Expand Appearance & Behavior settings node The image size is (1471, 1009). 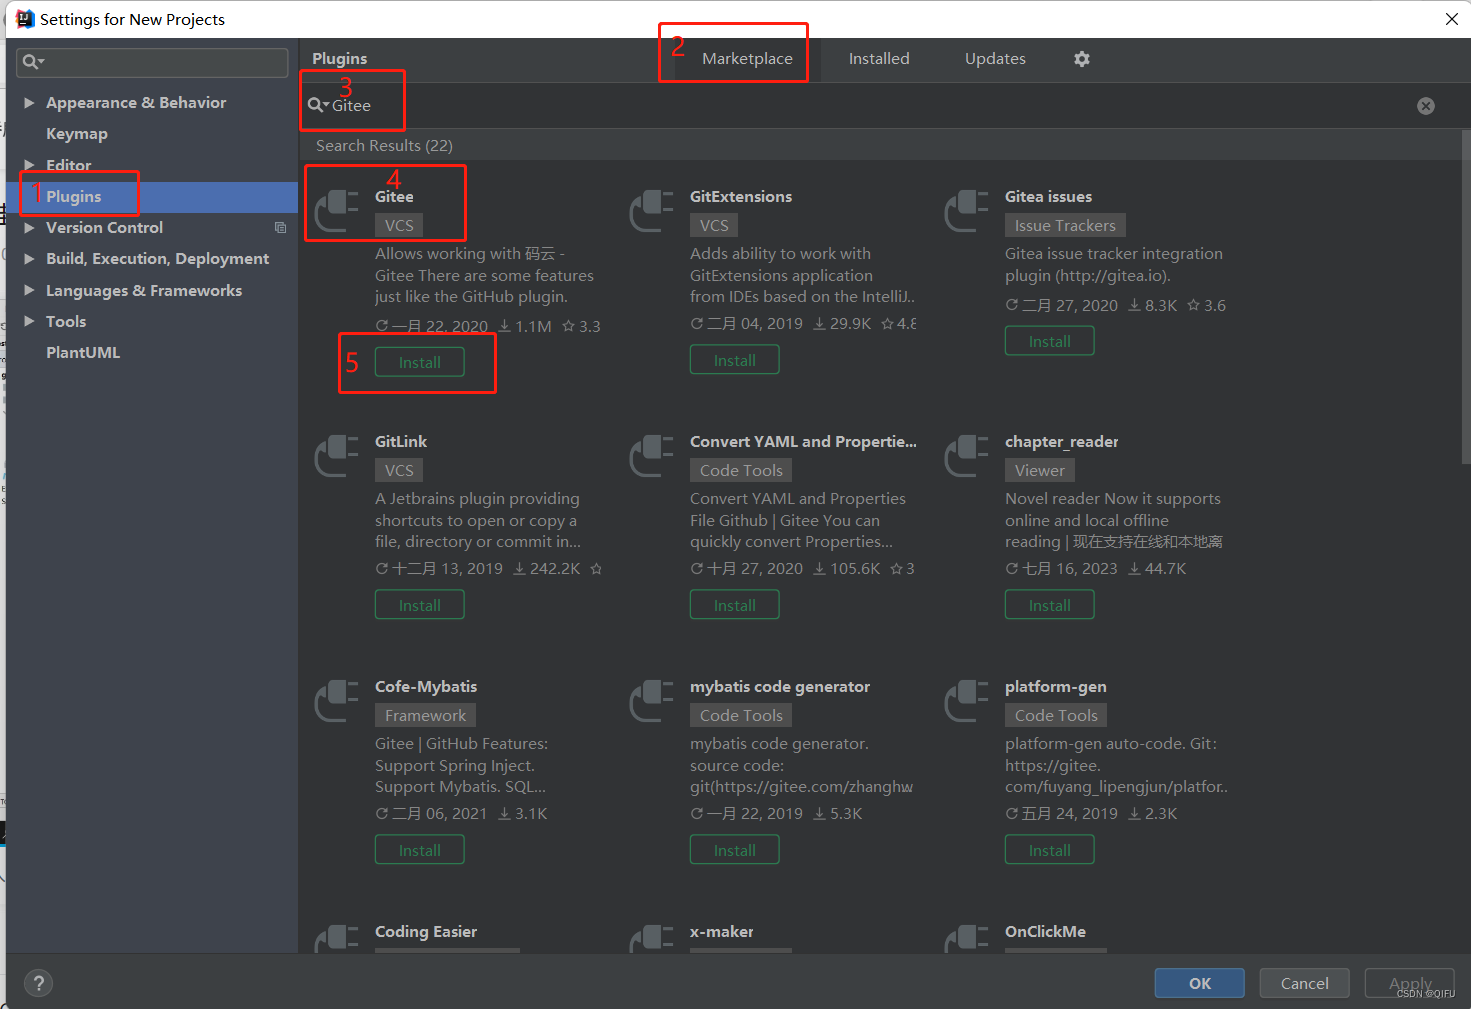[29, 102]
